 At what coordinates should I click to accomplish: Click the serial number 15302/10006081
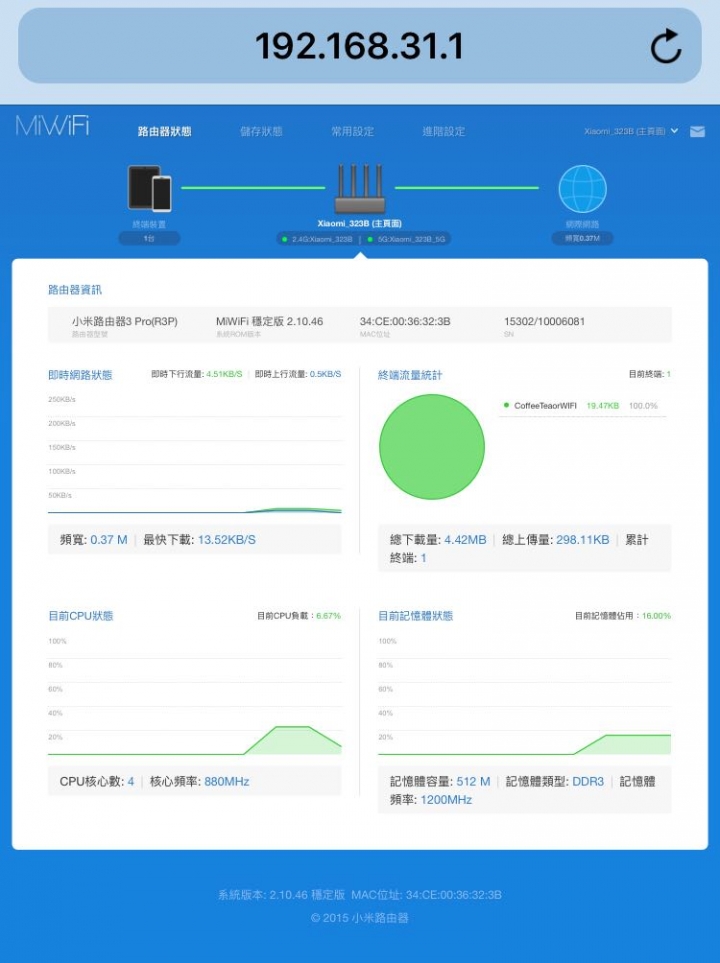544,321
